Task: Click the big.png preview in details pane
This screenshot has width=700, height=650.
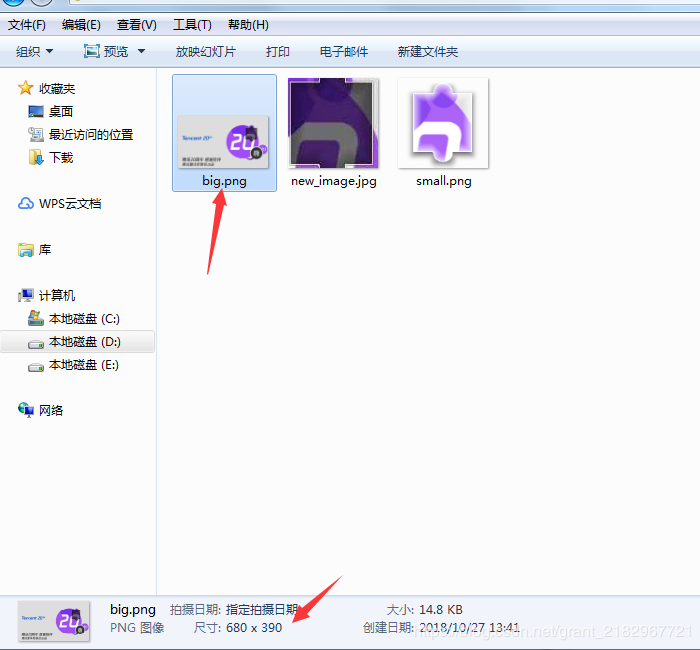Action: click(x=54, y=621)
